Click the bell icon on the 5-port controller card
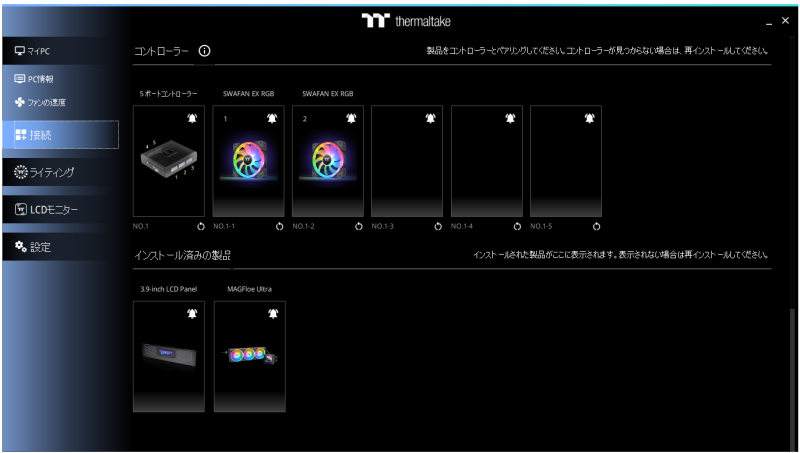The image size is (800, 453). [x=191, y=118]
